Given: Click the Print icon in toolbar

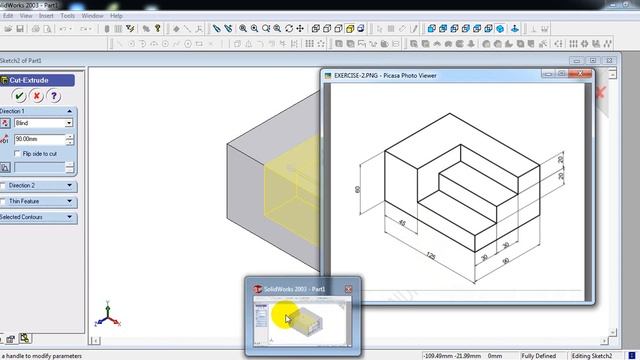Looking at the screenshot, I should (36, 29).
